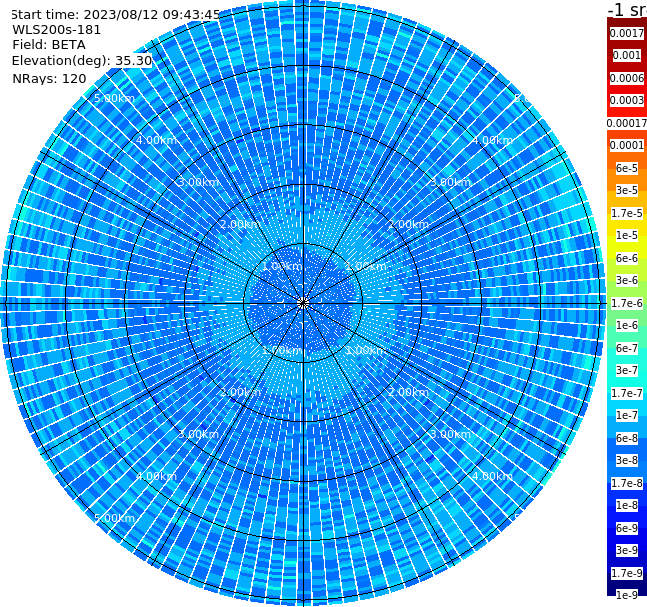Screen dimensions: 647x607
Task: Click the 'Start time: 2023/08/12 09:43:45' header text
Action: (115, 14)
